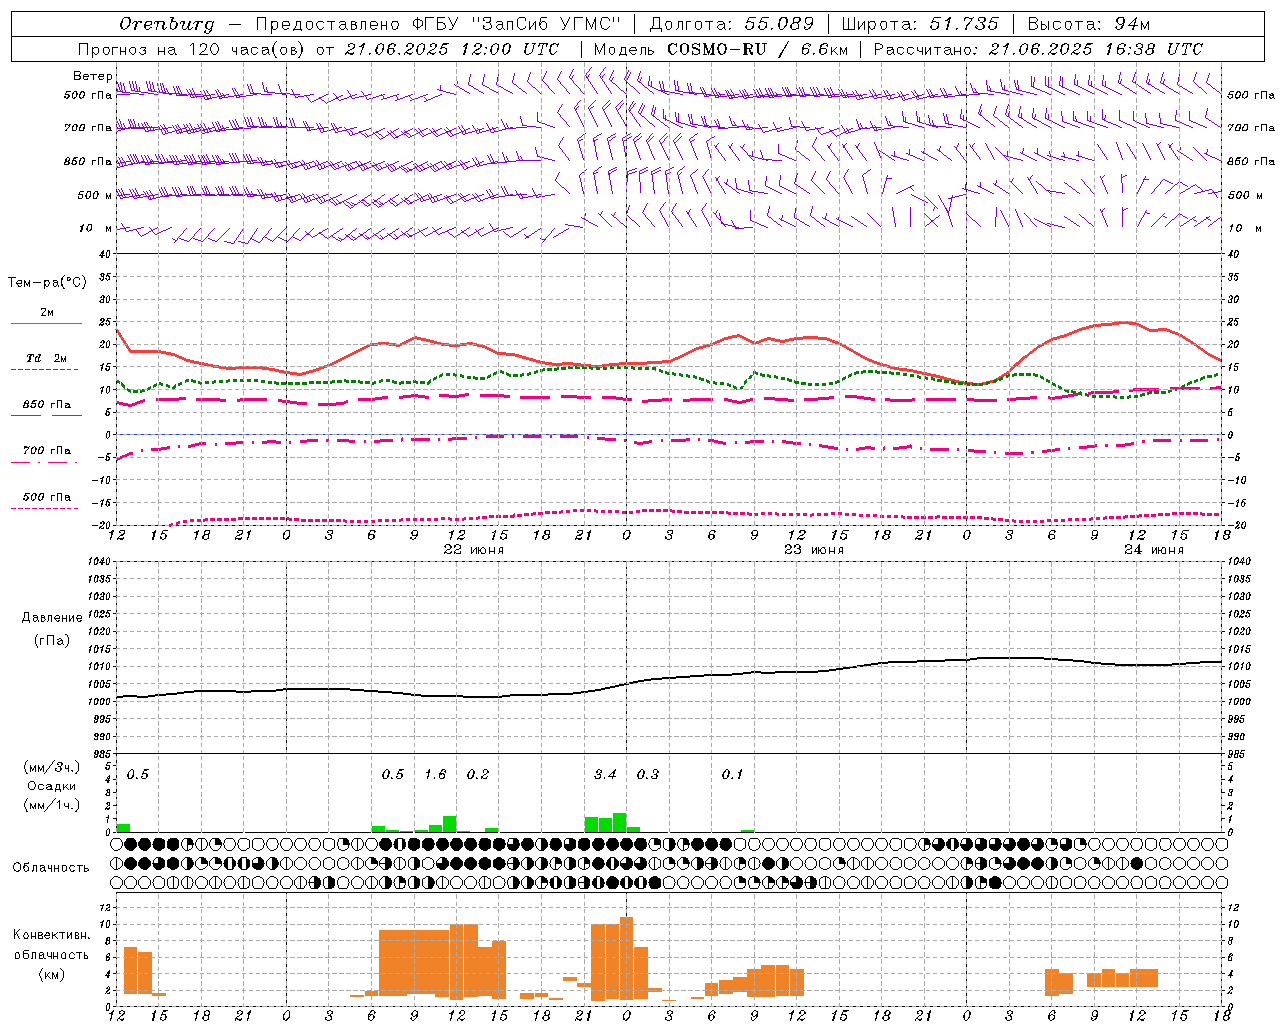The image size is (1280, 1024).
Task: Click the "24 июня" date label
Action: coord(1154,550)
